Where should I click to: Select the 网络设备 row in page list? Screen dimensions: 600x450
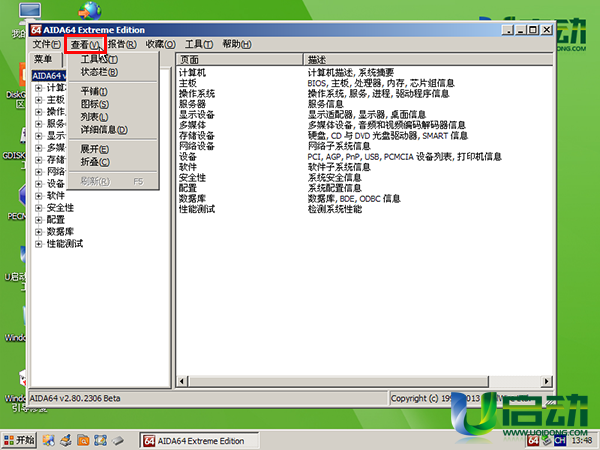coord(197,146)
